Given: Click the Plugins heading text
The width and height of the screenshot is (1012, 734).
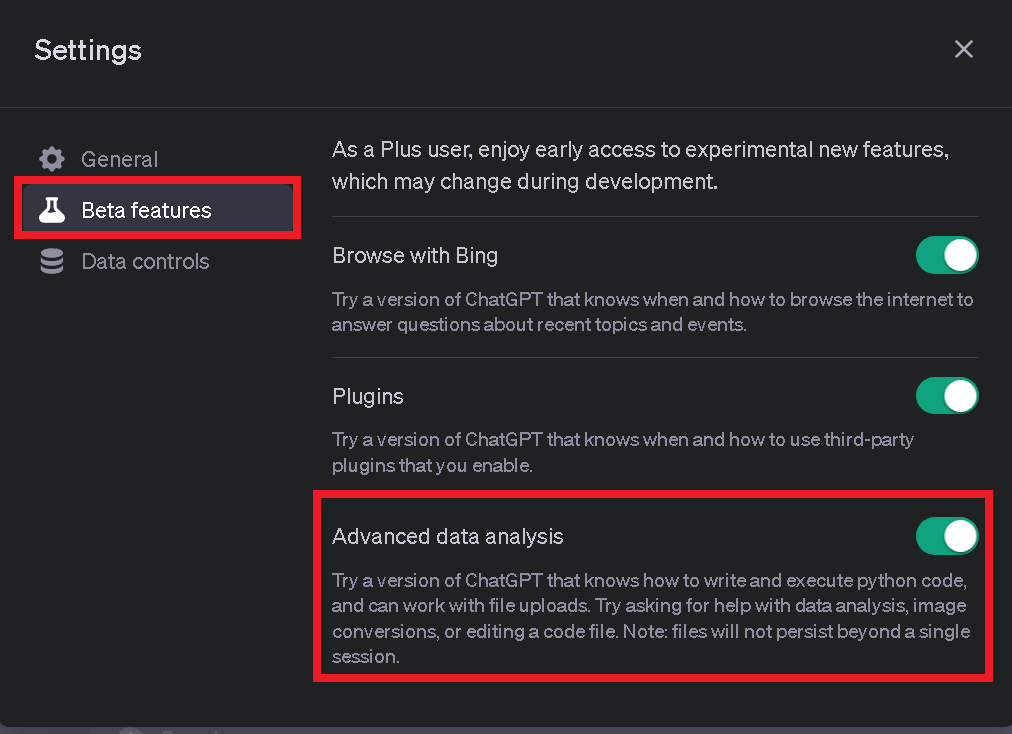Looking at the screenshot, I should (367, 396).
